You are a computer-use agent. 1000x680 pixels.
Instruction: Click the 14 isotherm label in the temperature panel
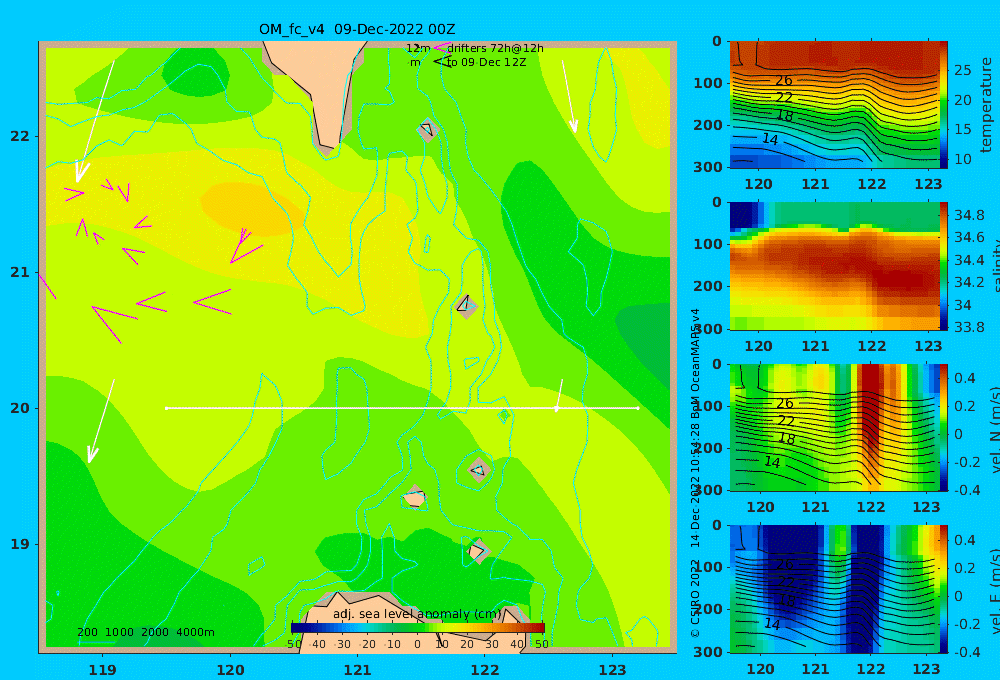point(770,139)
